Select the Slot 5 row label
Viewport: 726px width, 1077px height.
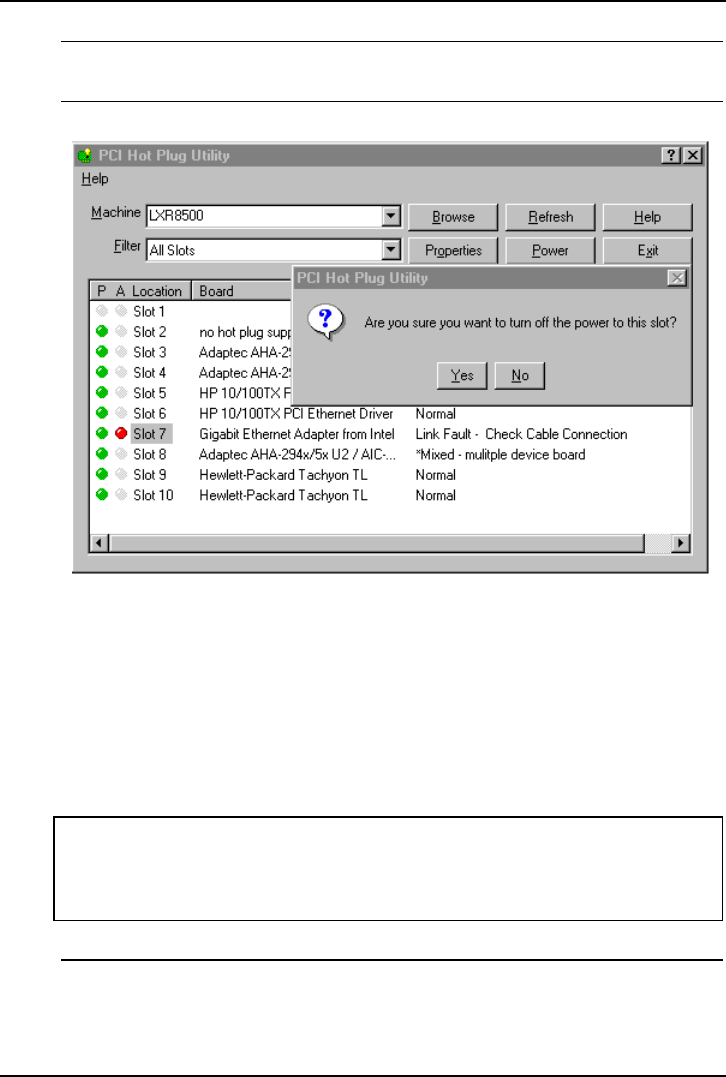point(150,393)
